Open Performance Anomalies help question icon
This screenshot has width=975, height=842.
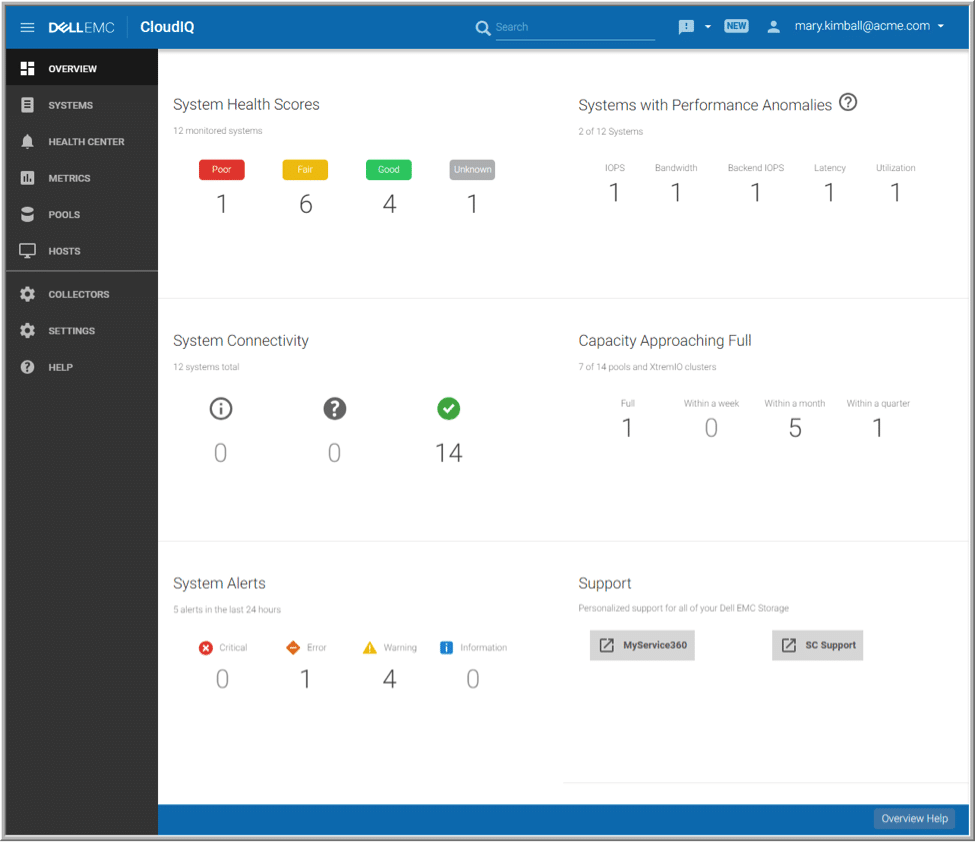[x=848, y=102]
